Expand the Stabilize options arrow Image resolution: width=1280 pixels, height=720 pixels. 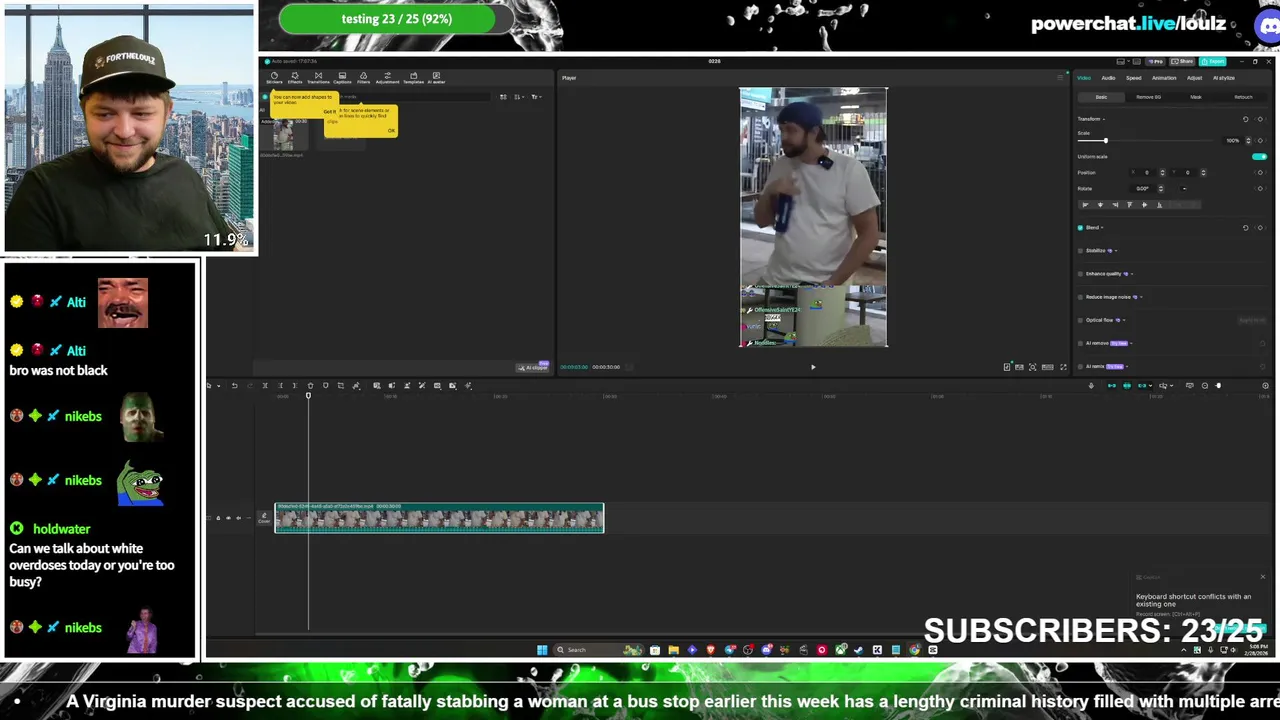pyautogui.click(x=1116, y=251)
